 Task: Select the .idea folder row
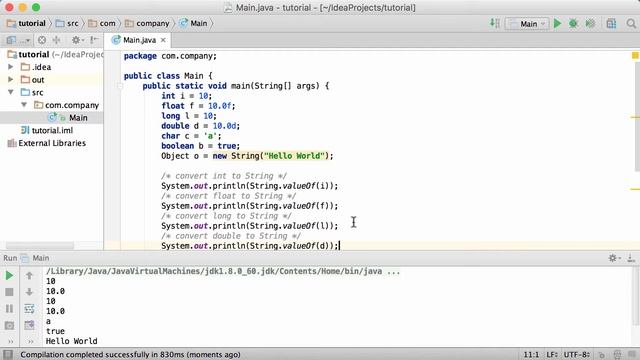[x=51, y=67]
